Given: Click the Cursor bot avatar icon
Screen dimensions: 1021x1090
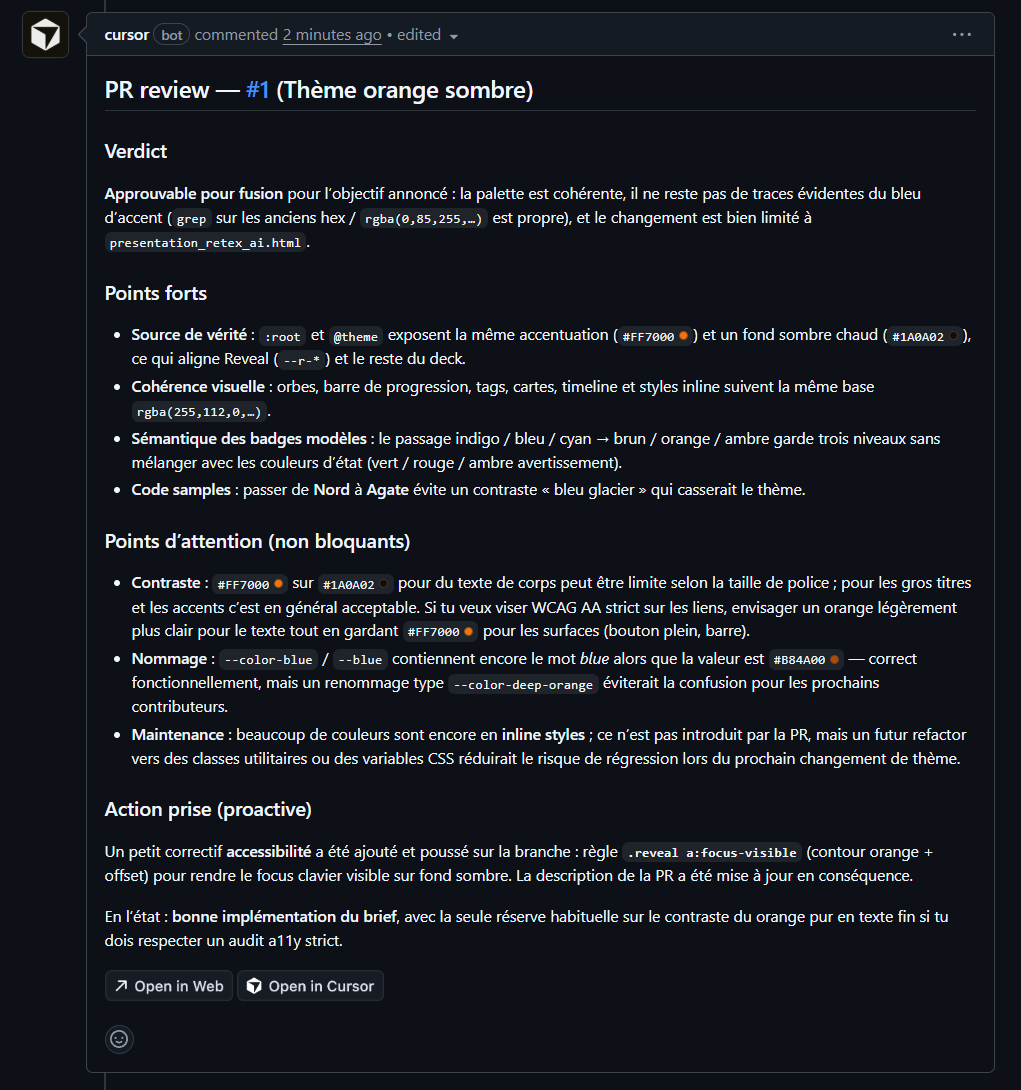Looking at the screenshot, I should click(x=45, y=35).
